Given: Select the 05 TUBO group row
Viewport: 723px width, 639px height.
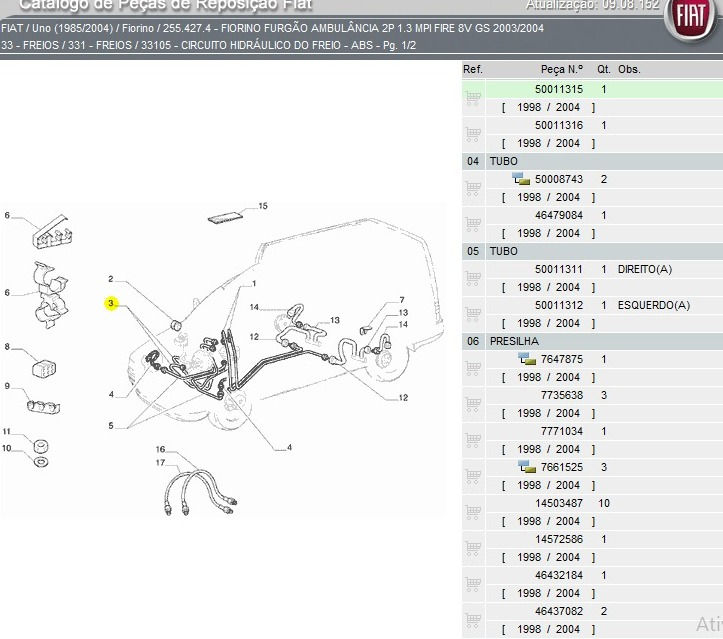Looking at the screenshot, I should click(593, 251).
